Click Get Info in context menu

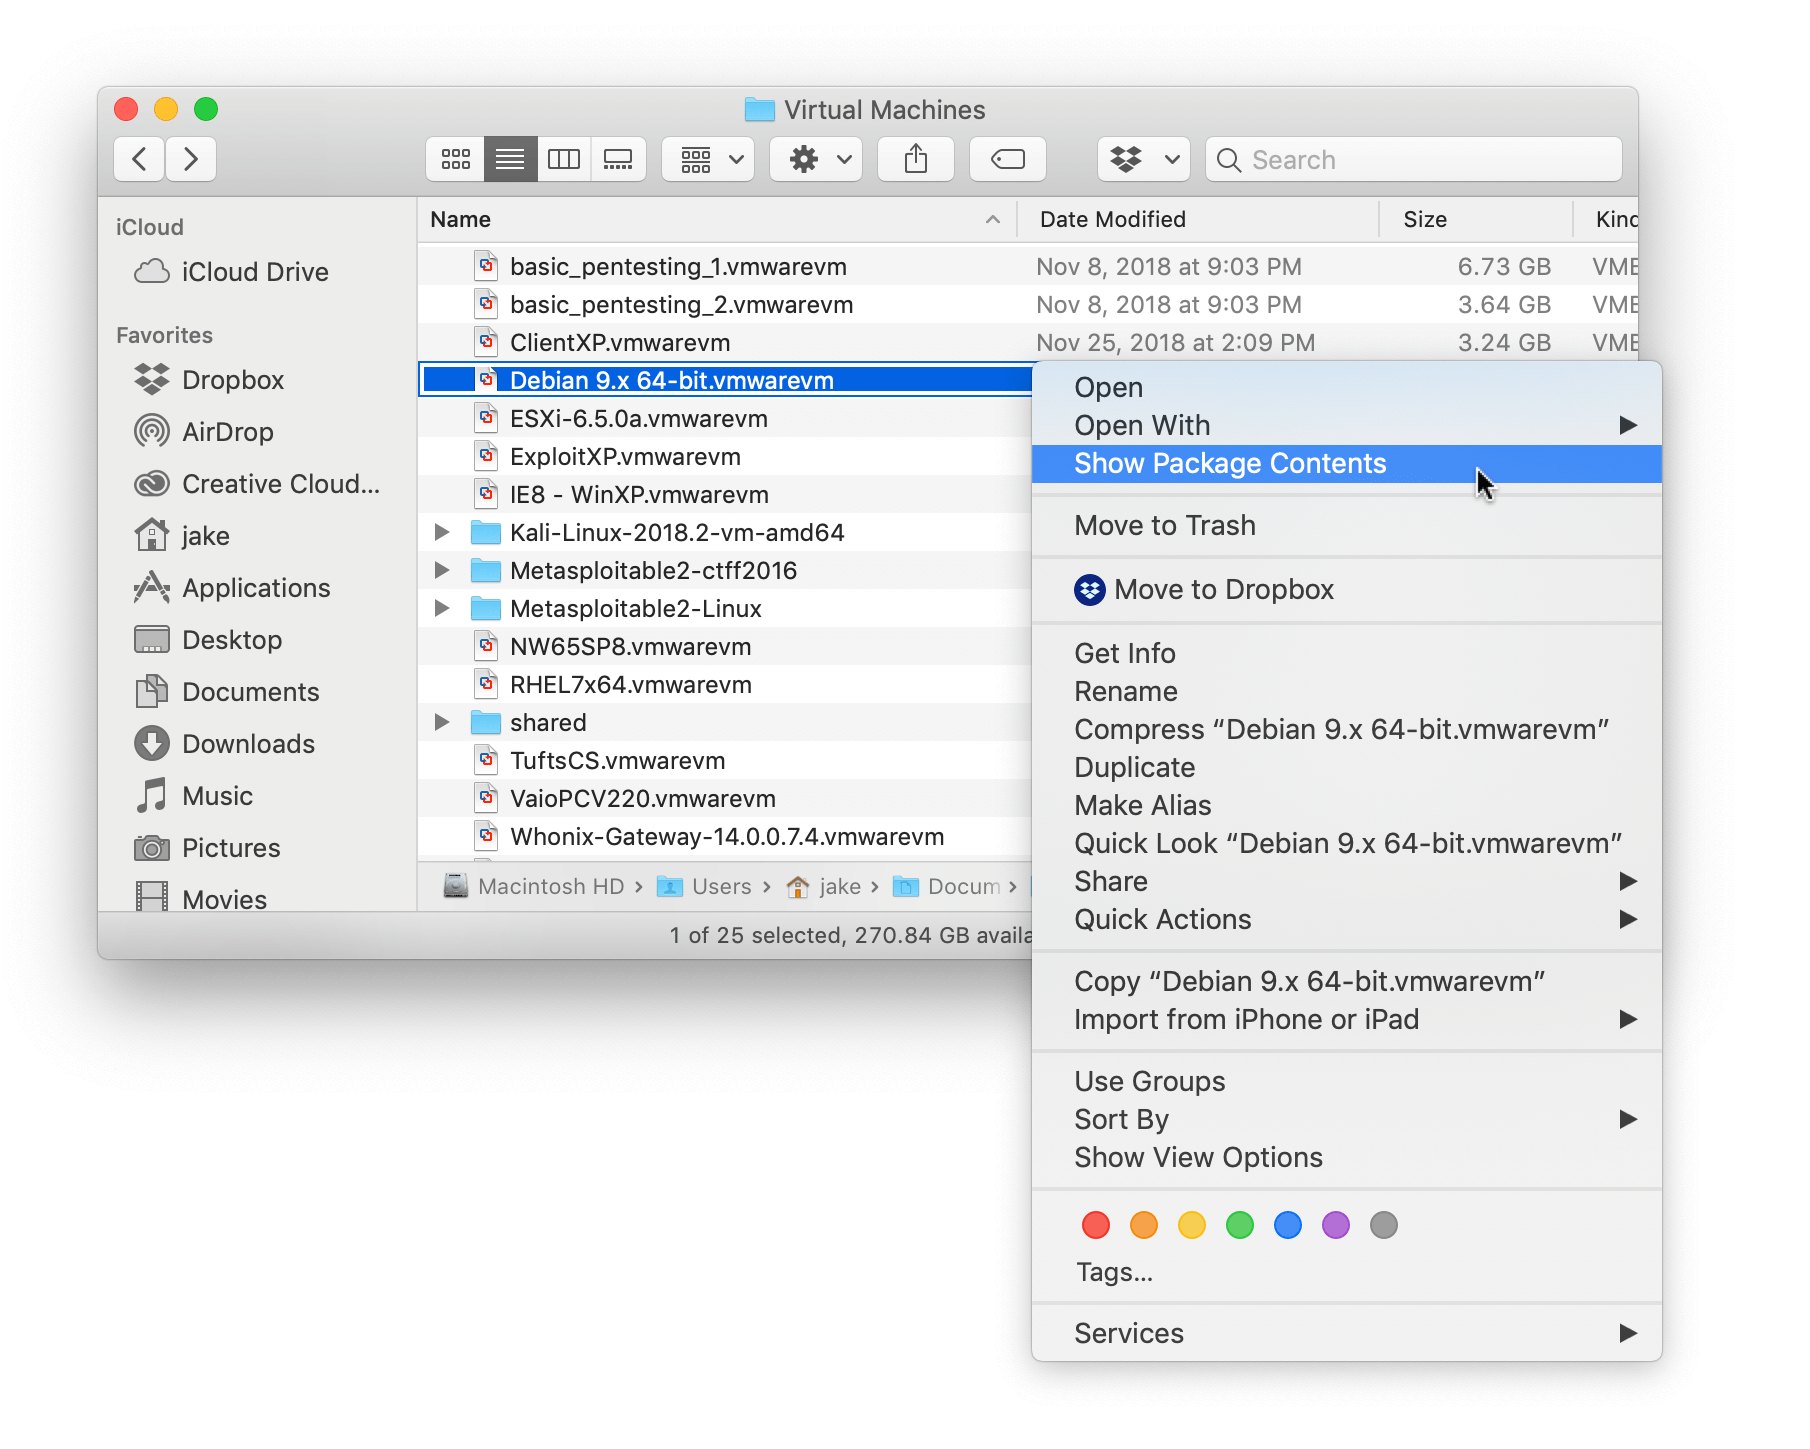point(1124,654)
